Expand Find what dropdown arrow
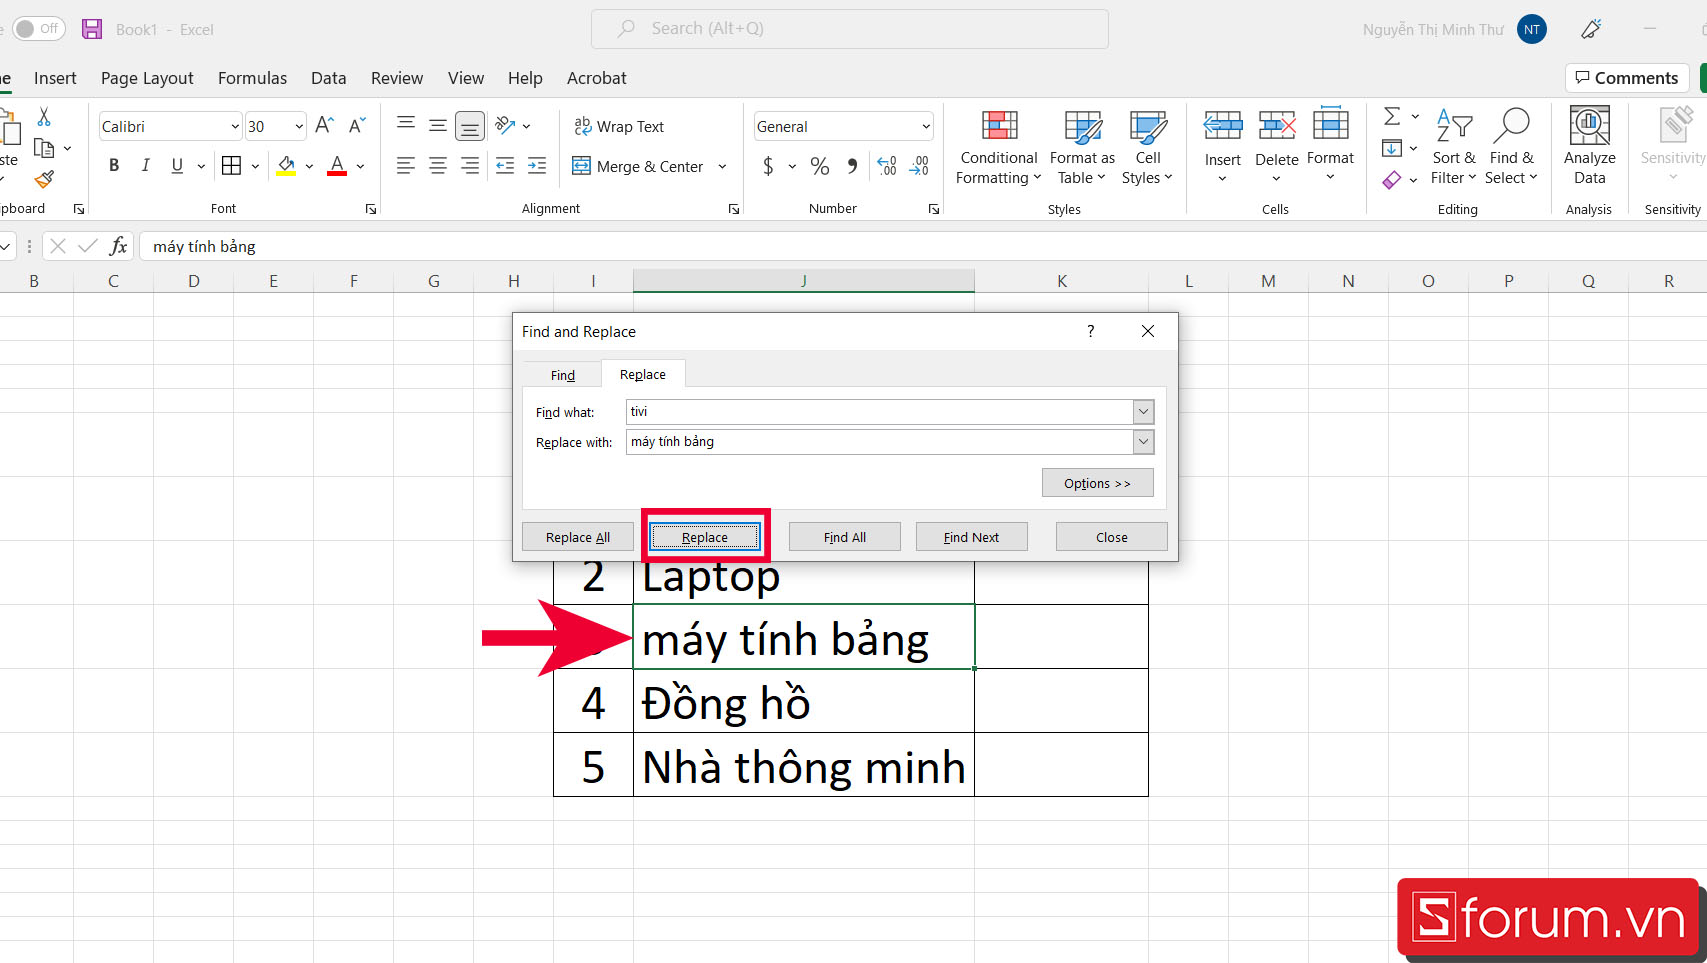This screenshot has width=1707, height=963. click(x=1143, y=411)
